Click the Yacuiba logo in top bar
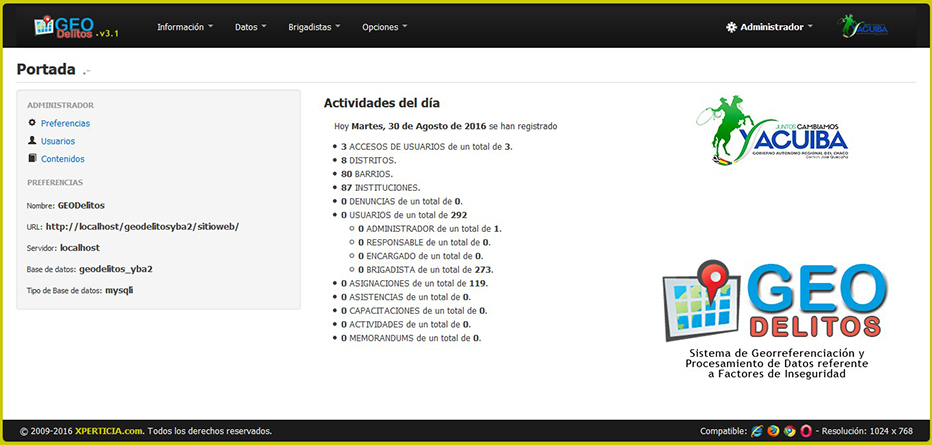Viewport: 932px width, 445px height. tap(862, 26)
